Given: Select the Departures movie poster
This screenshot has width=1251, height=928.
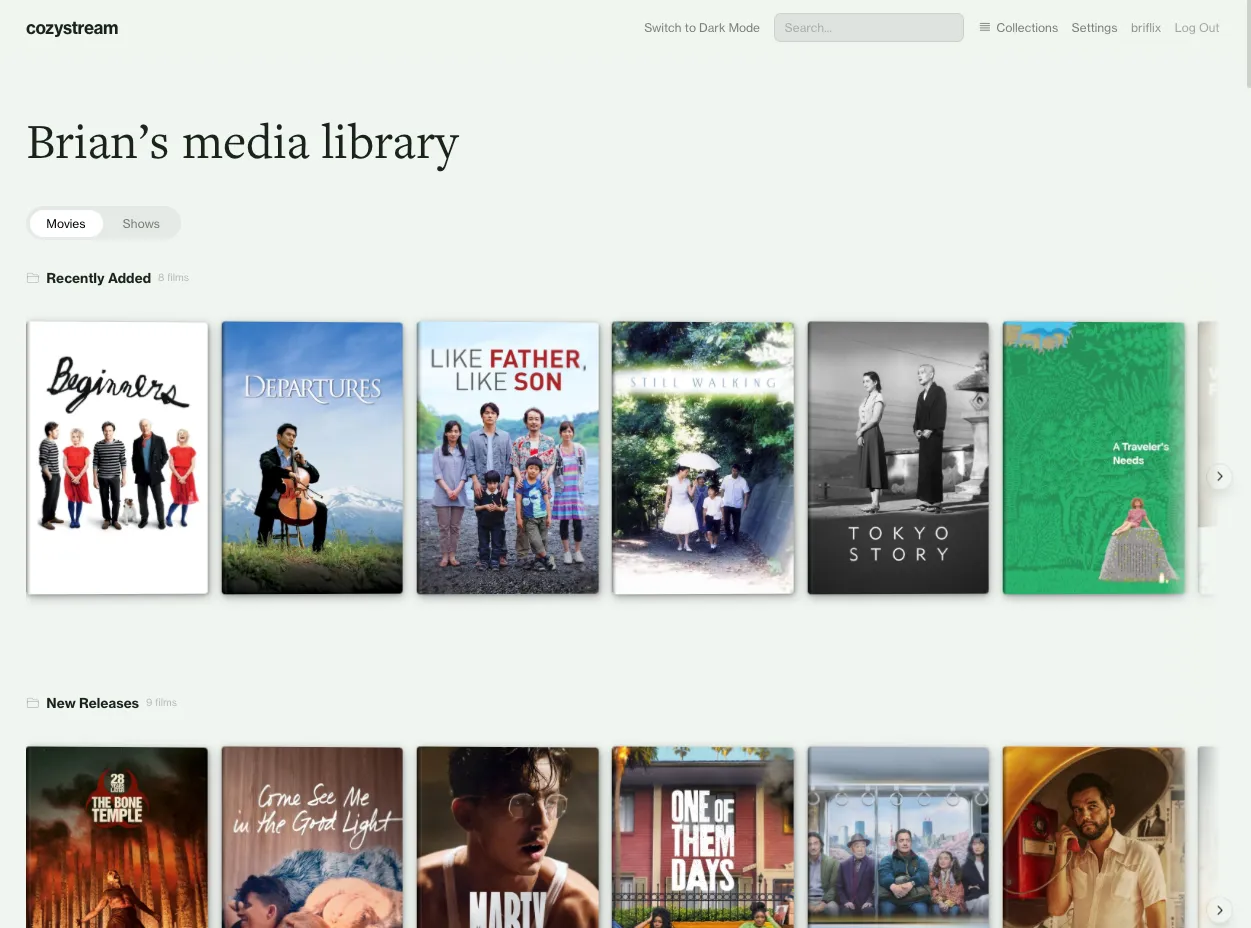Looking at the screenshot, I should pos(312,458).
